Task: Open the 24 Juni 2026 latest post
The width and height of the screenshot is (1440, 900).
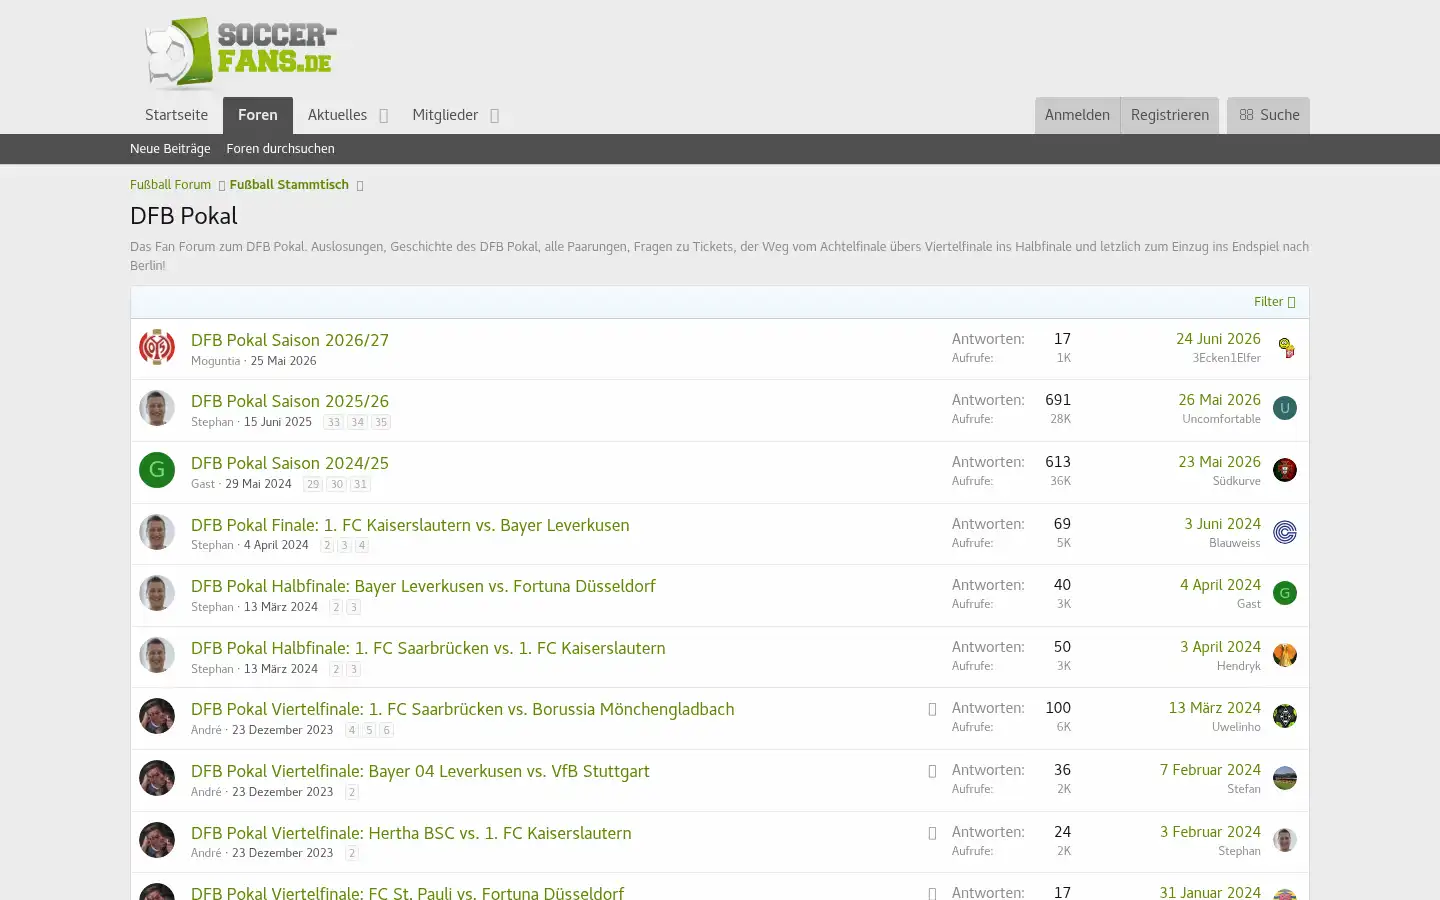Action: click(1218, 339)
